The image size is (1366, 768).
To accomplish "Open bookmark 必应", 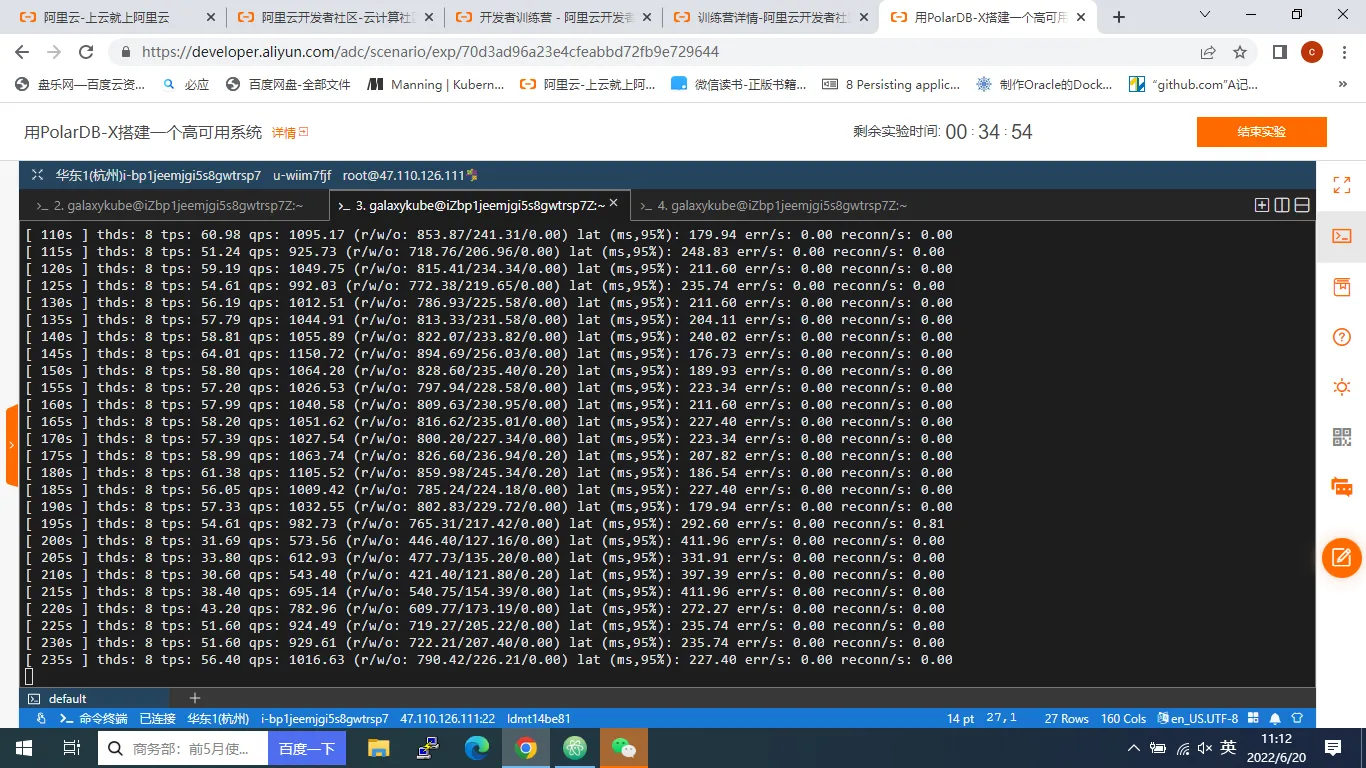I will tap(186, 85).
